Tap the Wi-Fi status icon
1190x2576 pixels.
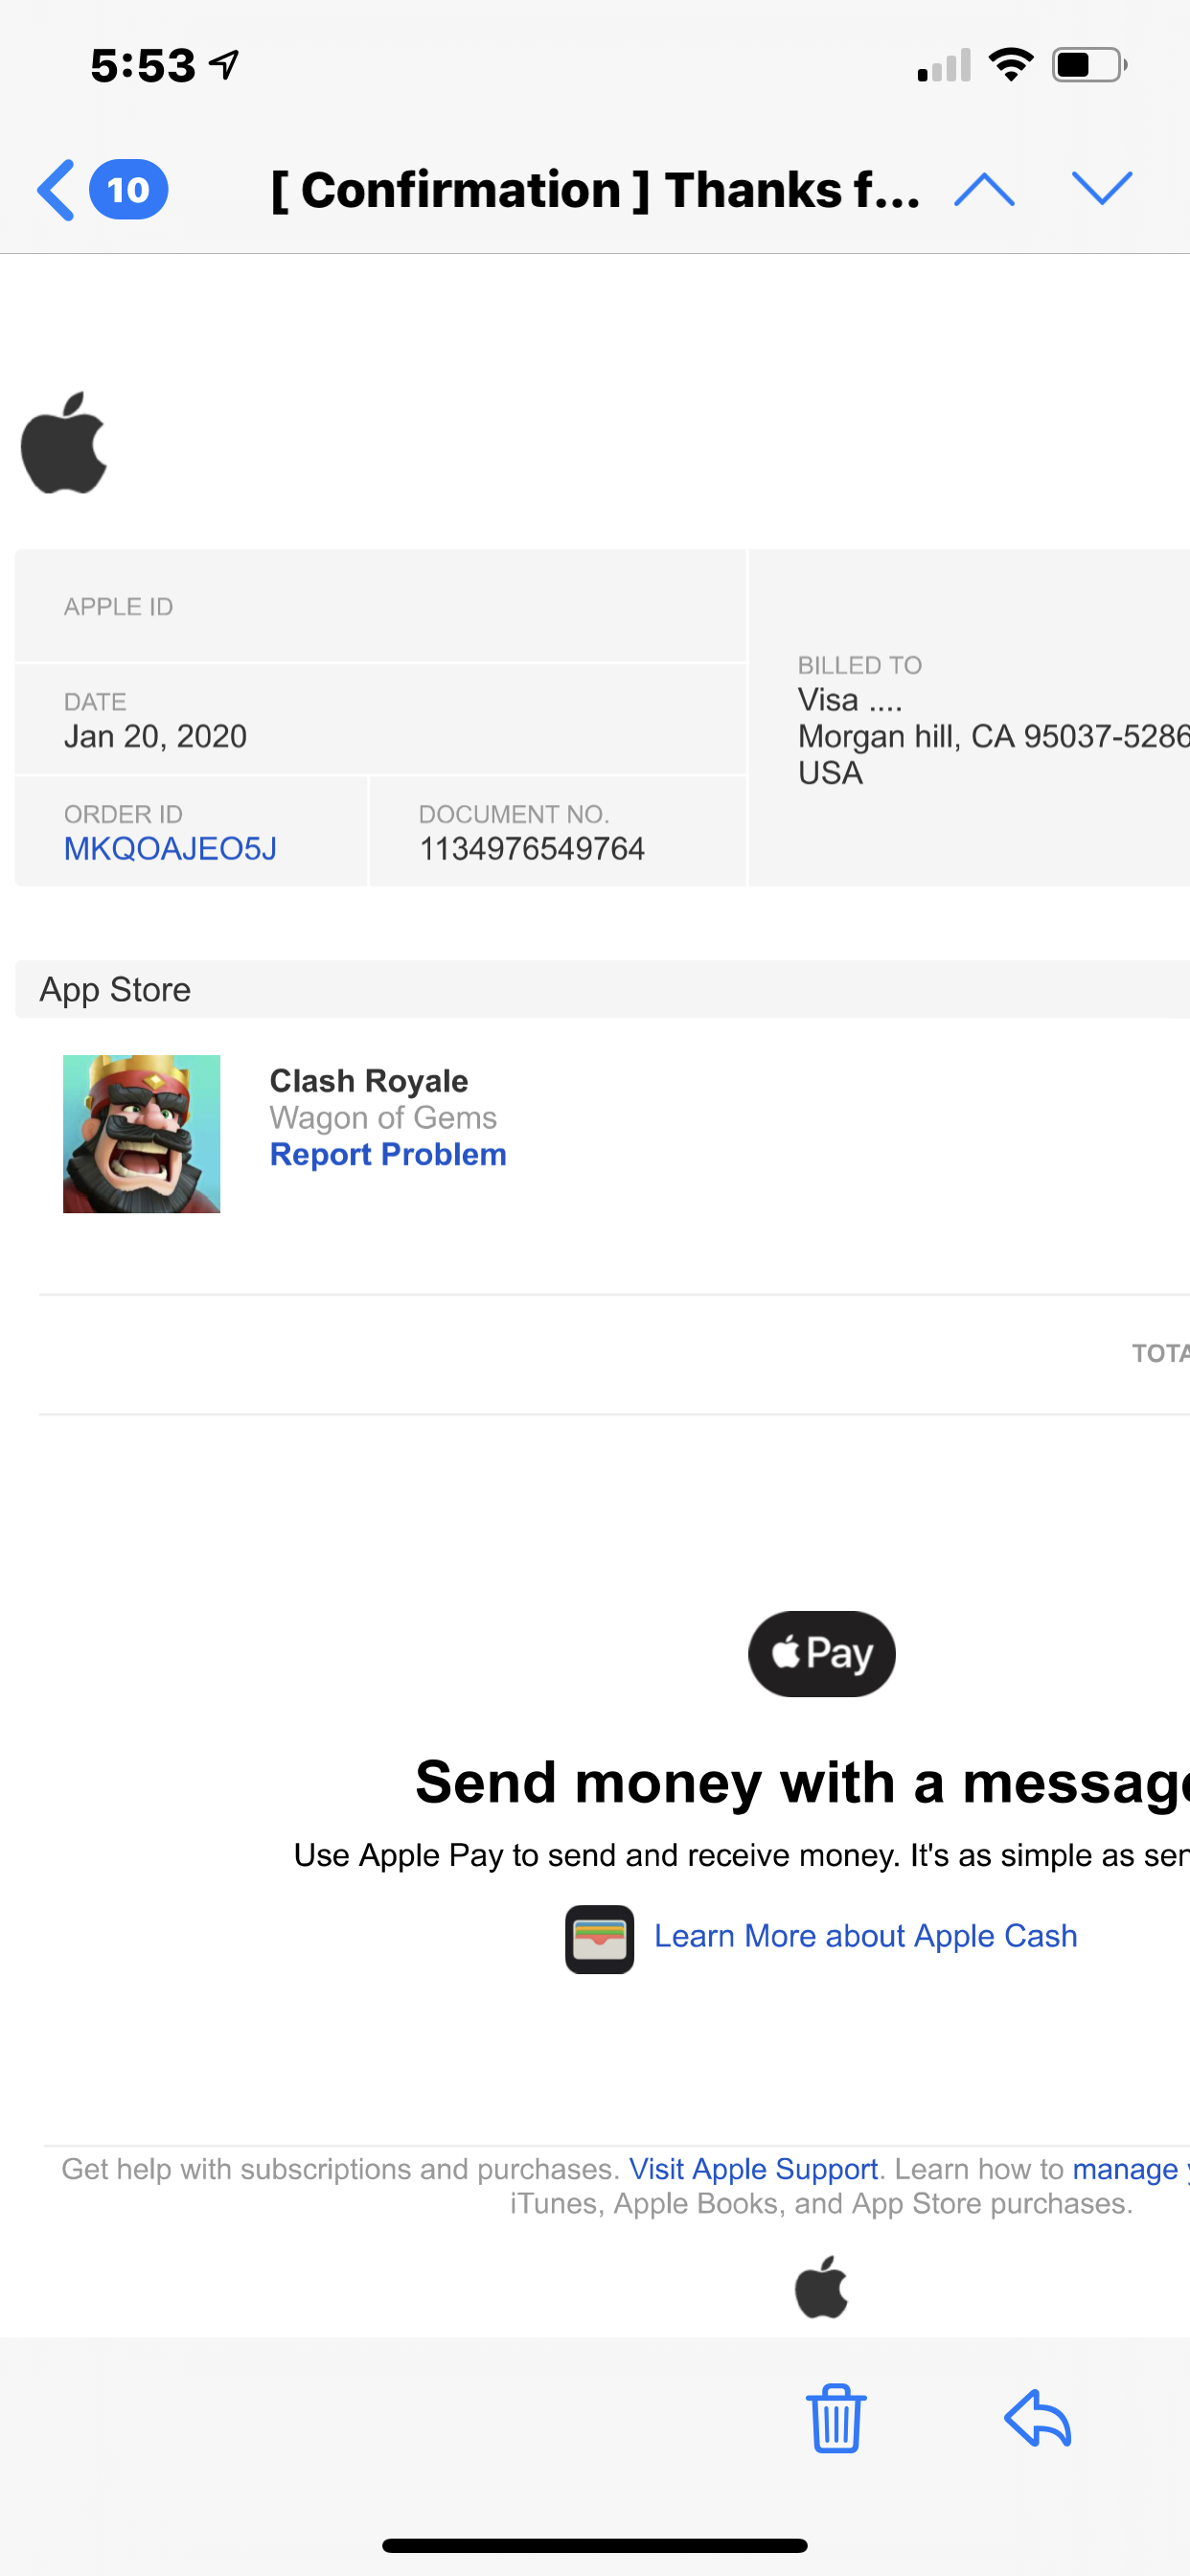pyautogui.click(x=1011, y=65)
